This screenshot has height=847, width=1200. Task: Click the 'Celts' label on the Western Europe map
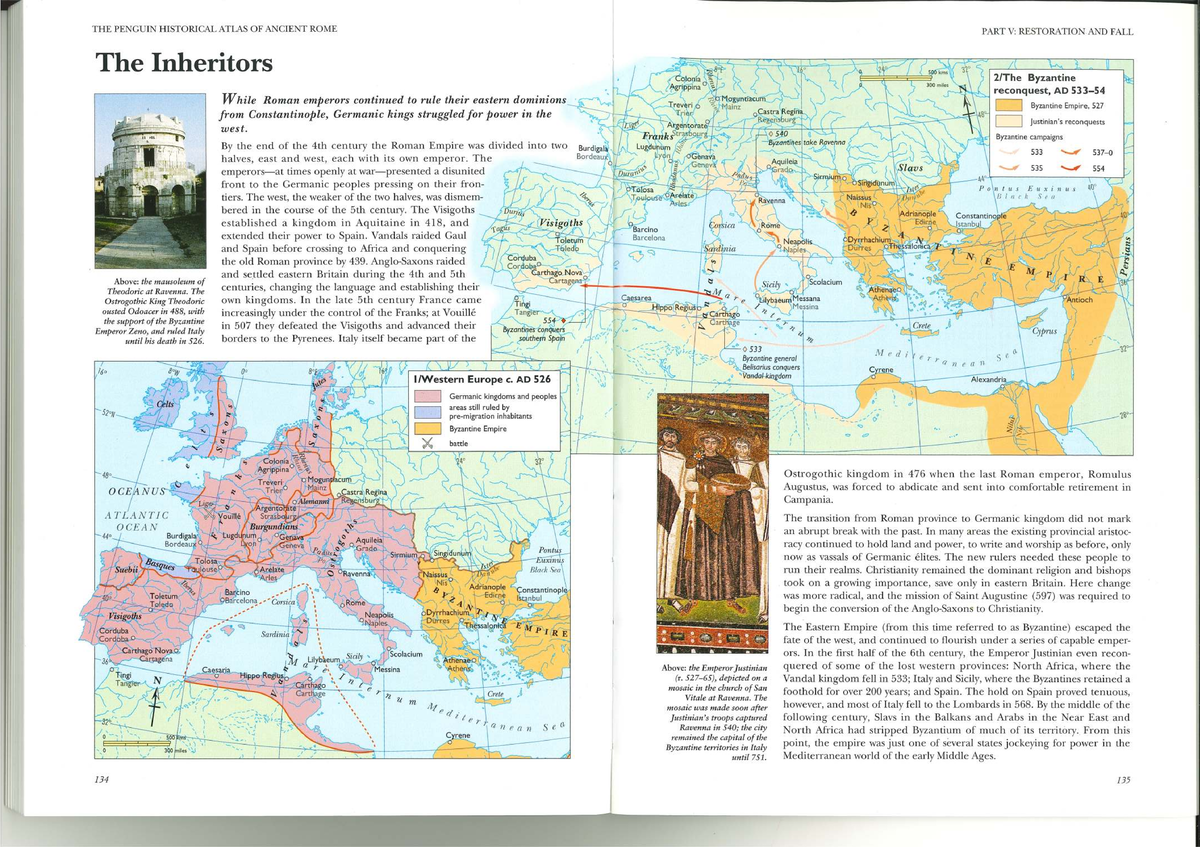[167, 402]
